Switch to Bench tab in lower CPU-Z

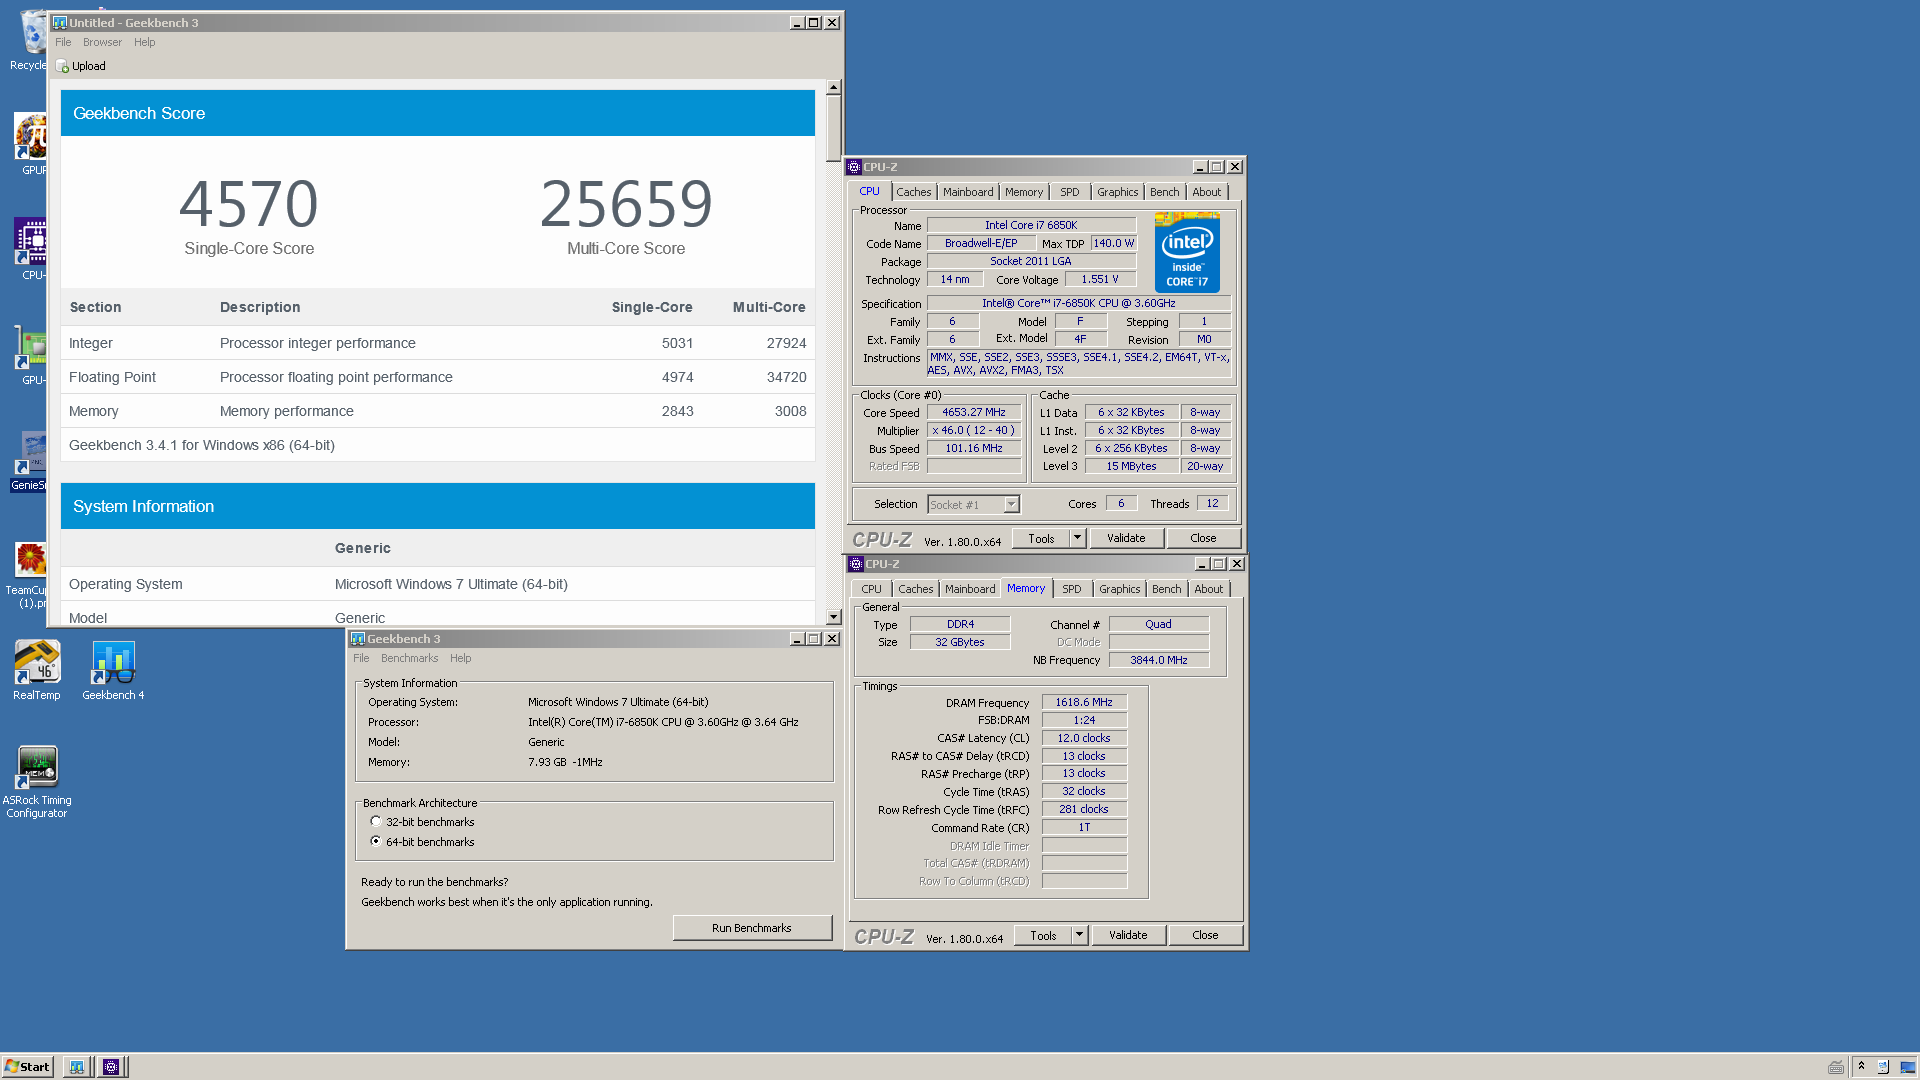pyautogui.click(x=1166, y=589)
